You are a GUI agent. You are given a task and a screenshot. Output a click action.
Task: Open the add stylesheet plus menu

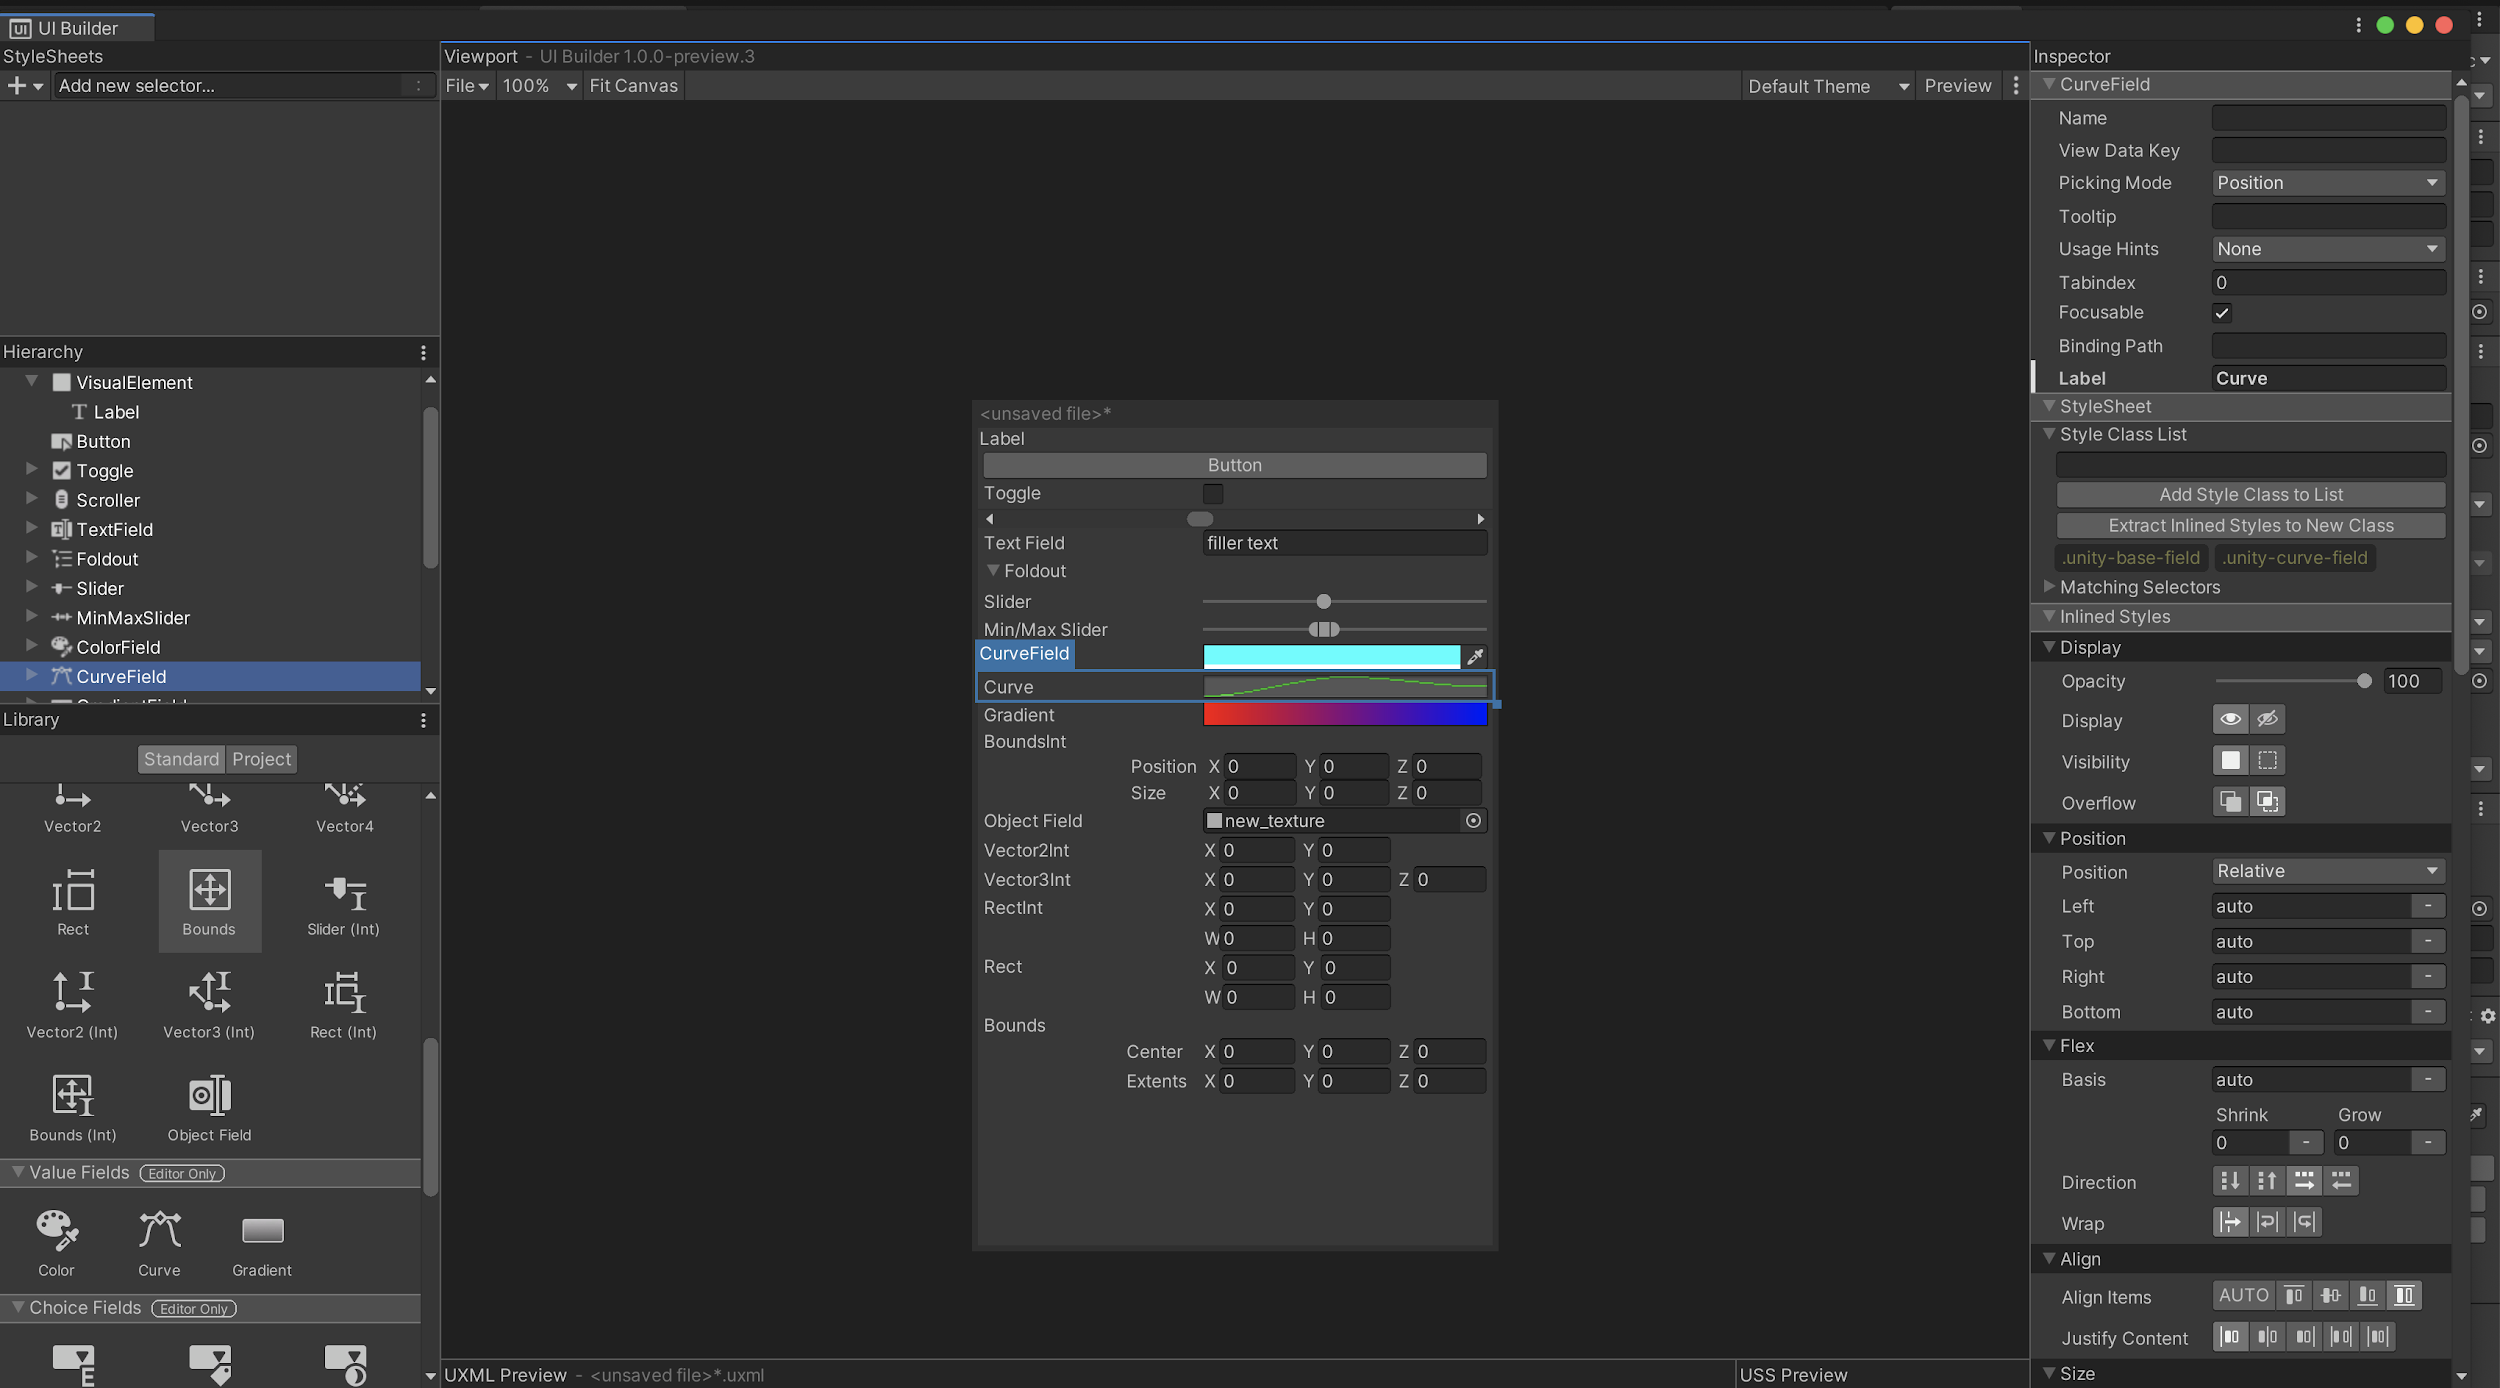(x=25, y=86)
